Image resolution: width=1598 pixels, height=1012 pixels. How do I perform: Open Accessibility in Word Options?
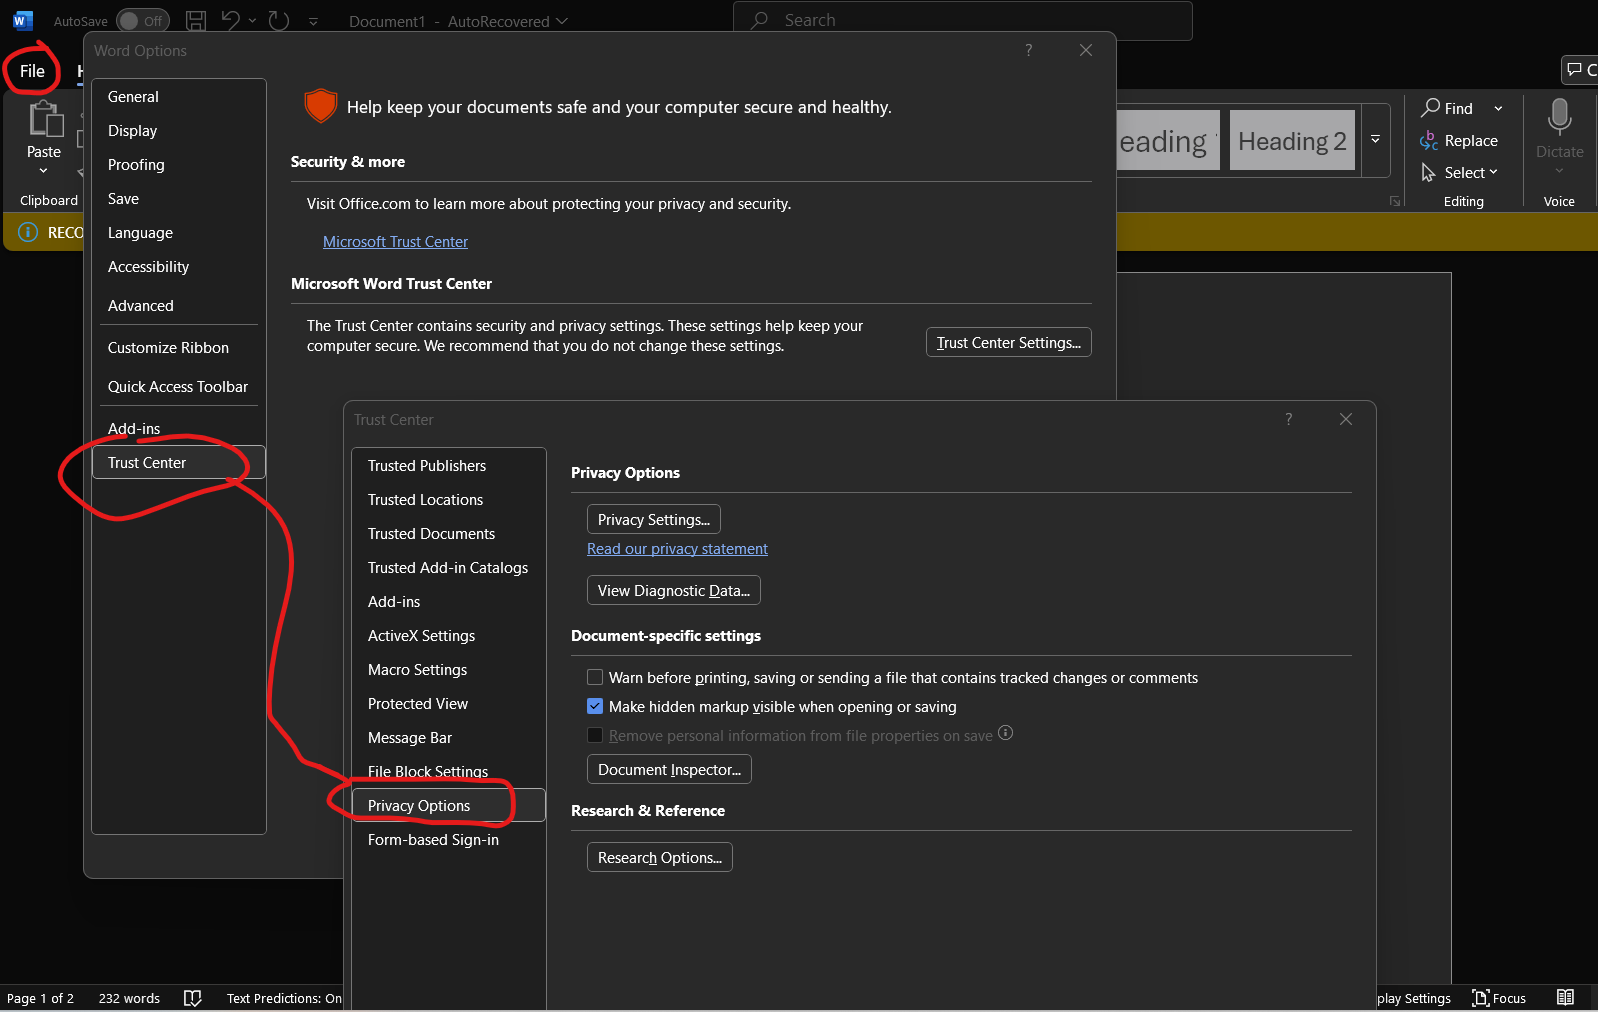[179, 267]
